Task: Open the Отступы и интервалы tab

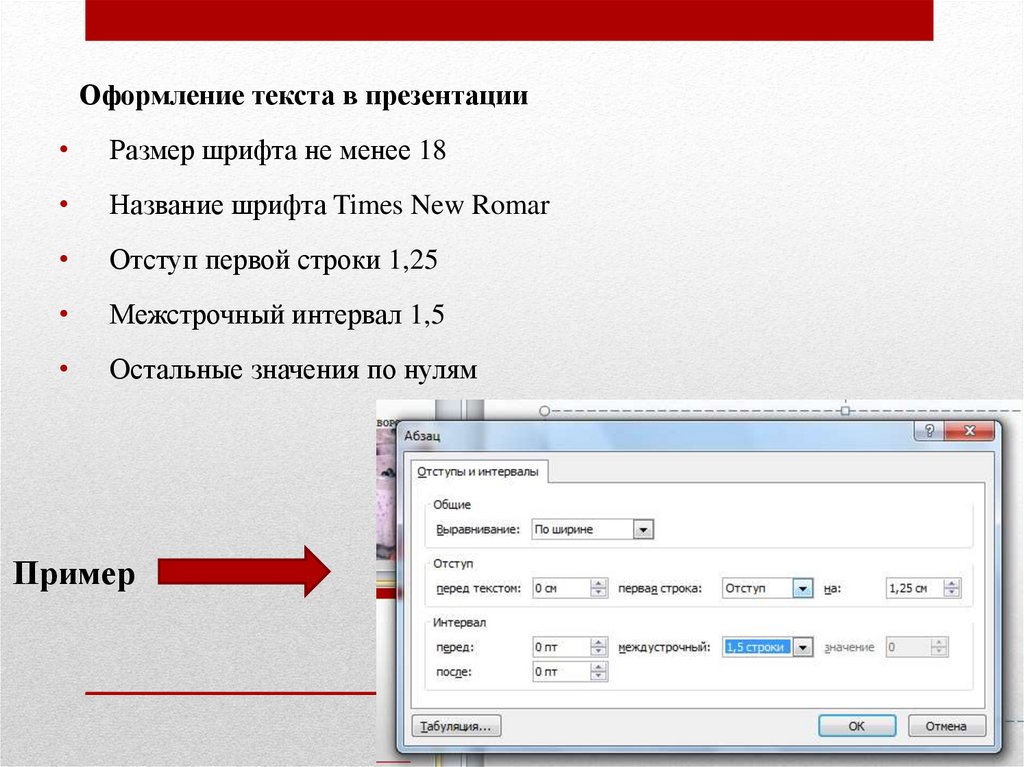Action: click(x=478, y=472)
